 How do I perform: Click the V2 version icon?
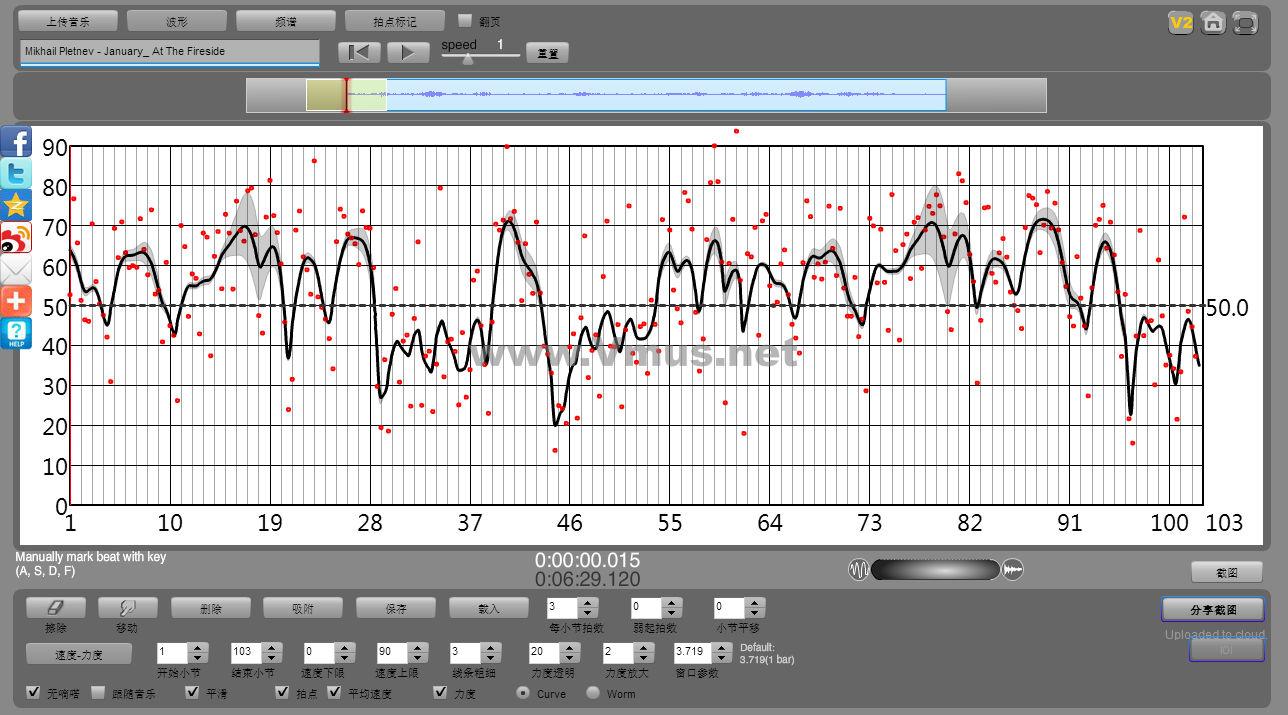1181,23
